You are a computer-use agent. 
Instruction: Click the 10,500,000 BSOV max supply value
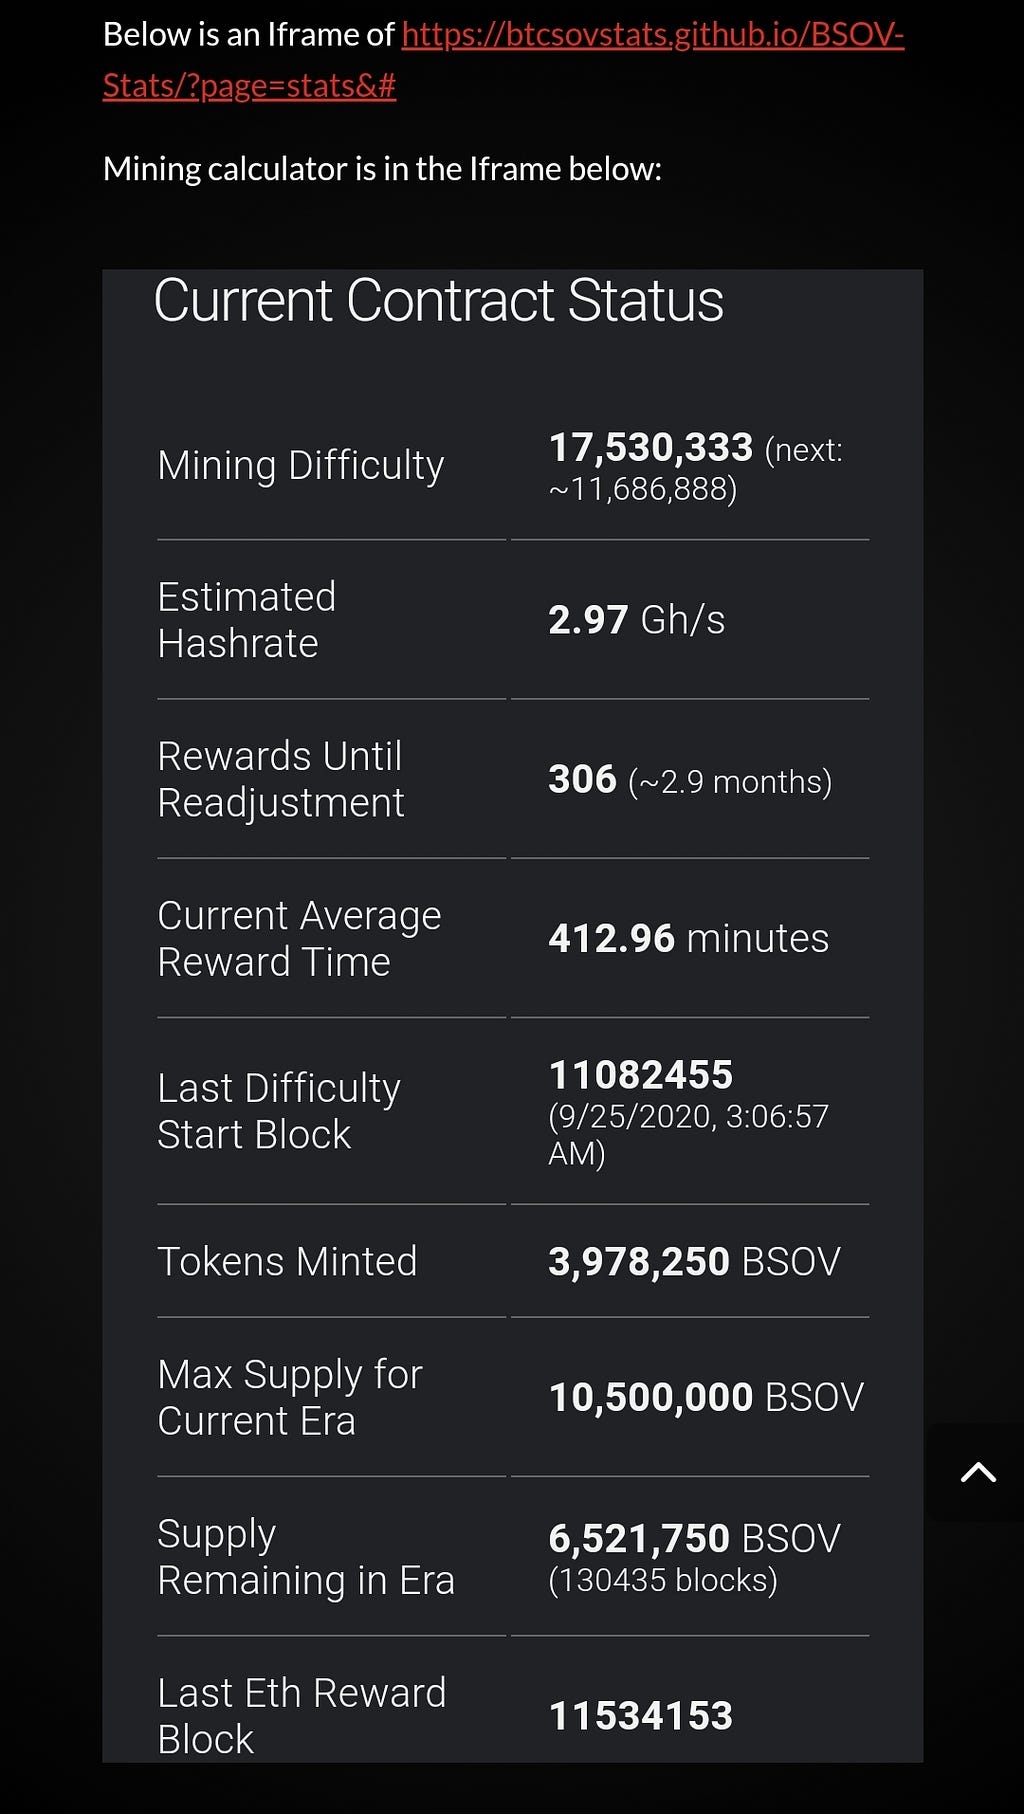(706, 1397)
